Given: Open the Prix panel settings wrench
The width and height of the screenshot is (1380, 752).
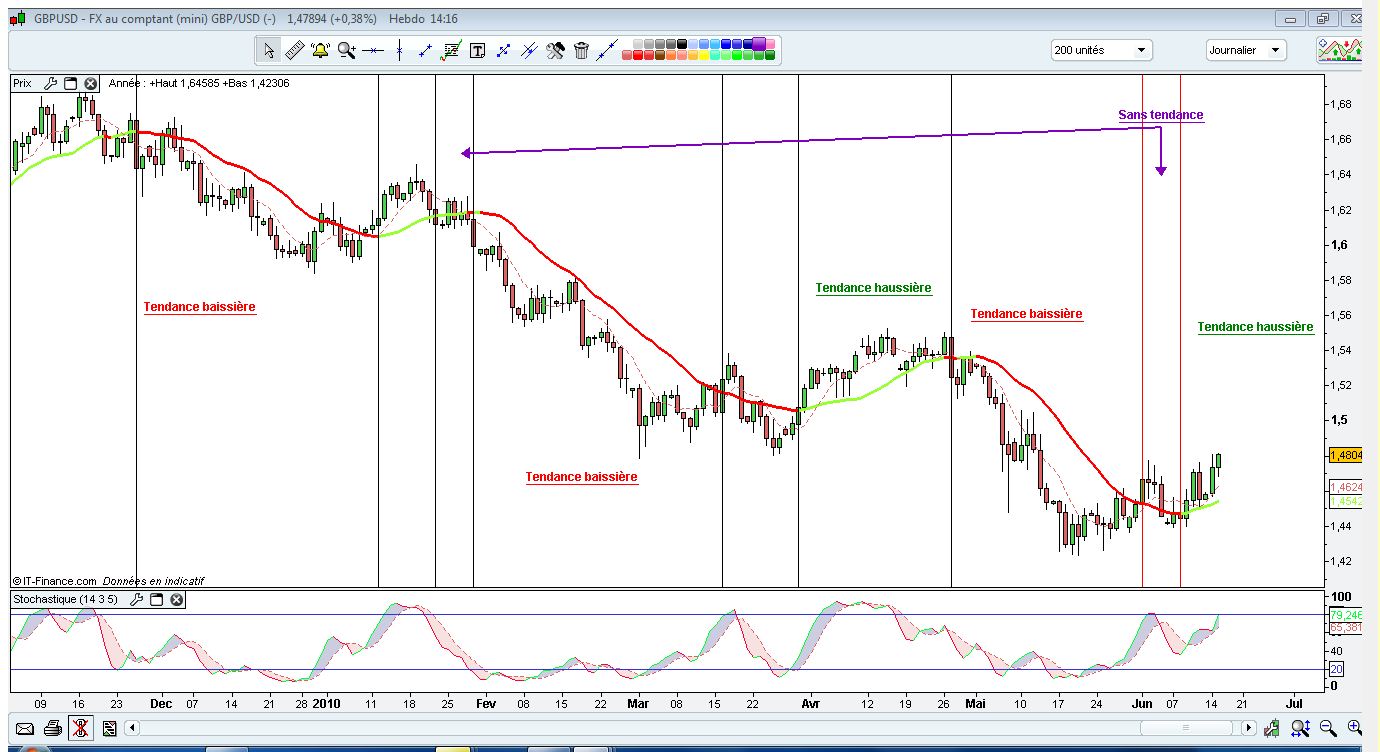Looking at the screenshot, I should point(51,83).
